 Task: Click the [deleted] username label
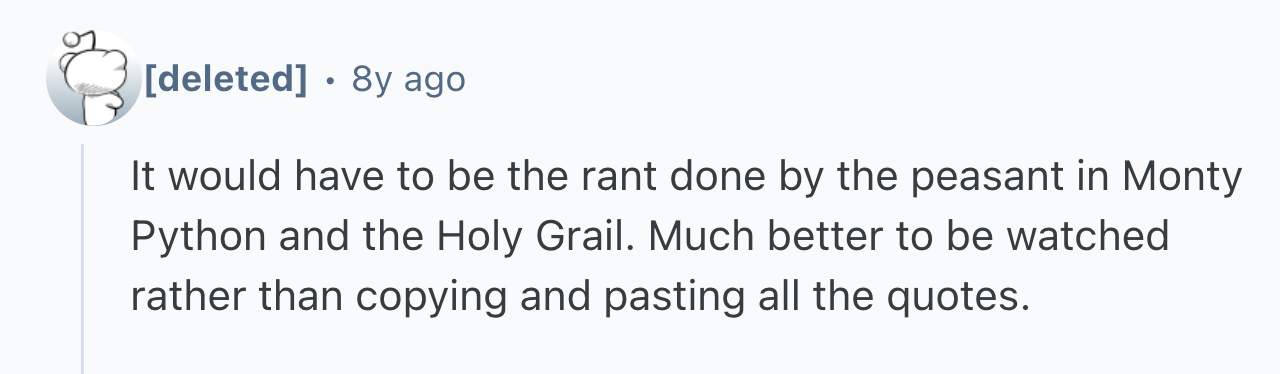coord(226,77)
